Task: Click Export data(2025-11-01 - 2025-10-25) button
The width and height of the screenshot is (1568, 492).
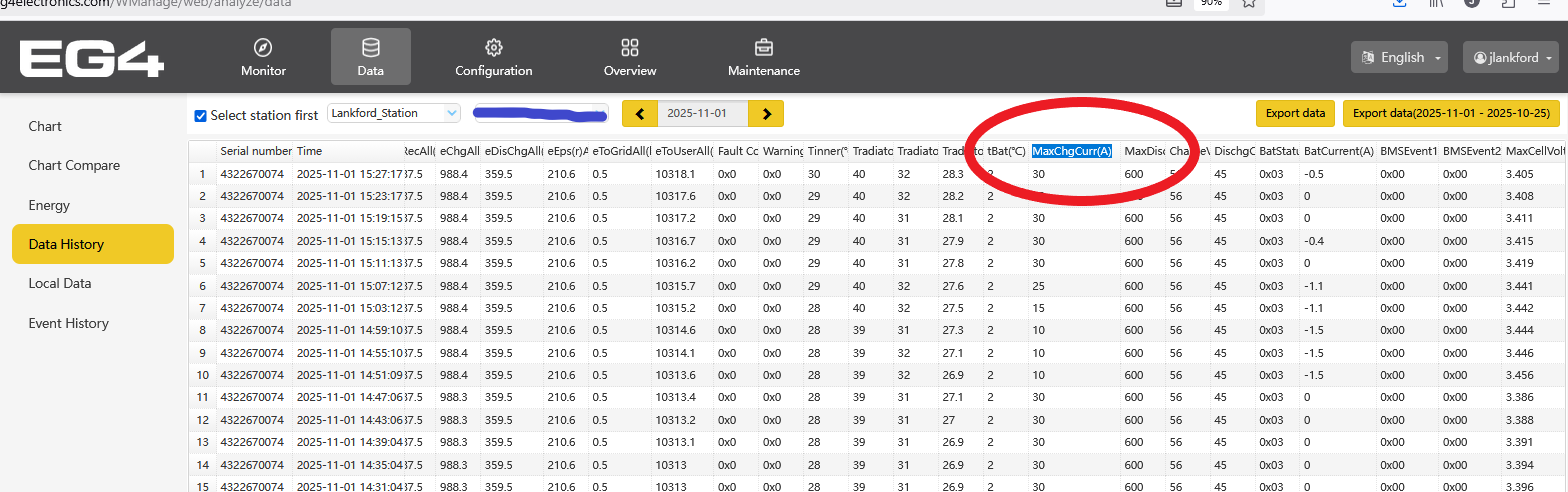Action: pyautogui.click(x=1450, y=113)
